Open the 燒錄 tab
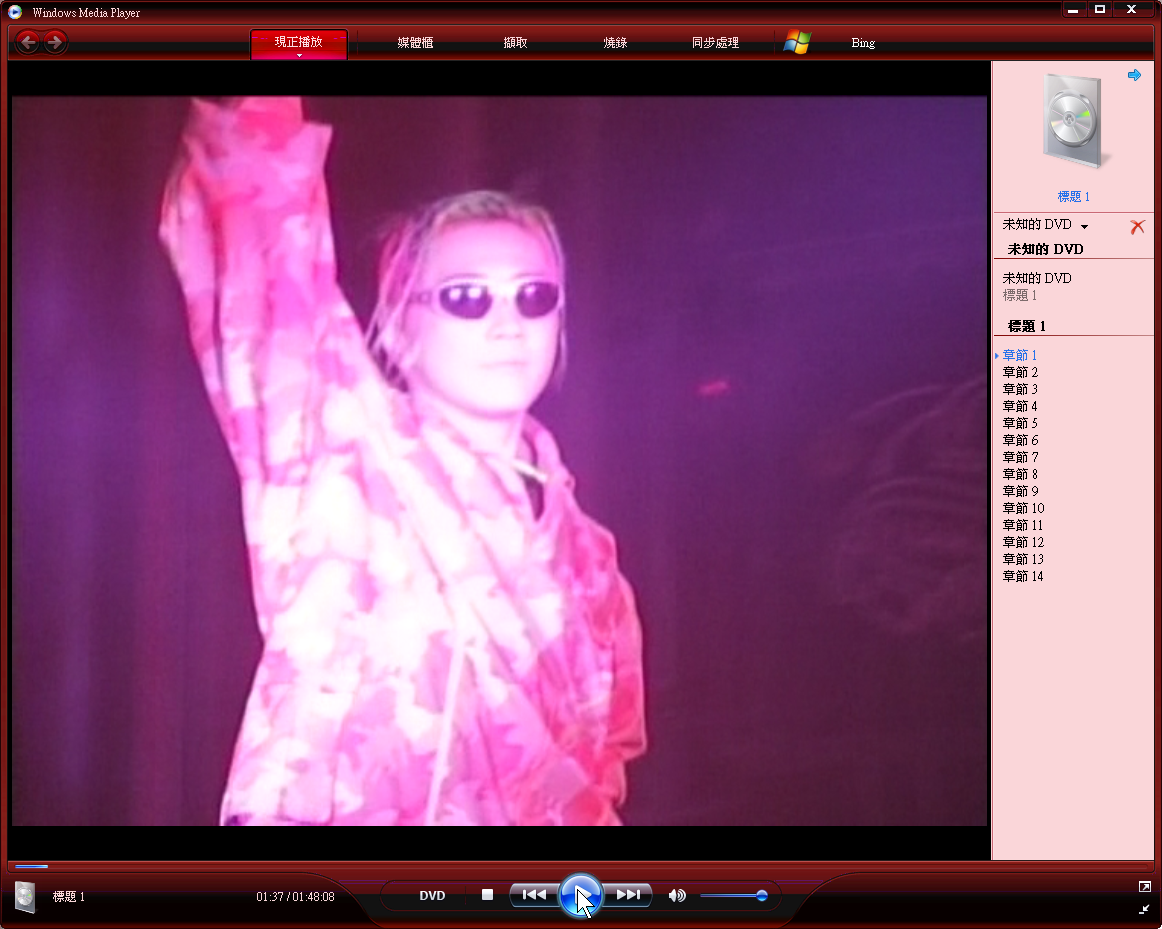The image size is (1162, 929). coord(615,43)
